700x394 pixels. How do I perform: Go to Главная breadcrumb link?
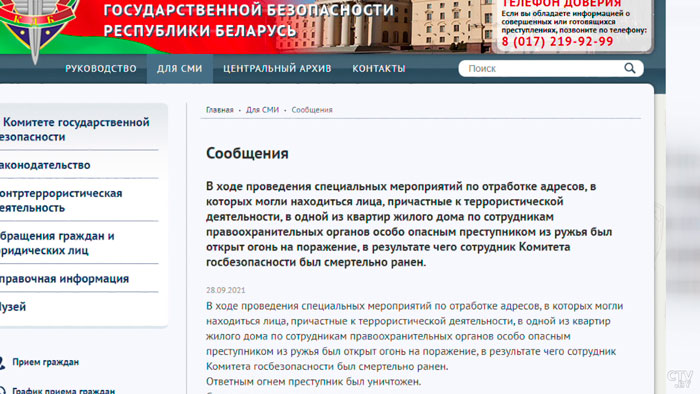click(220, 110)
